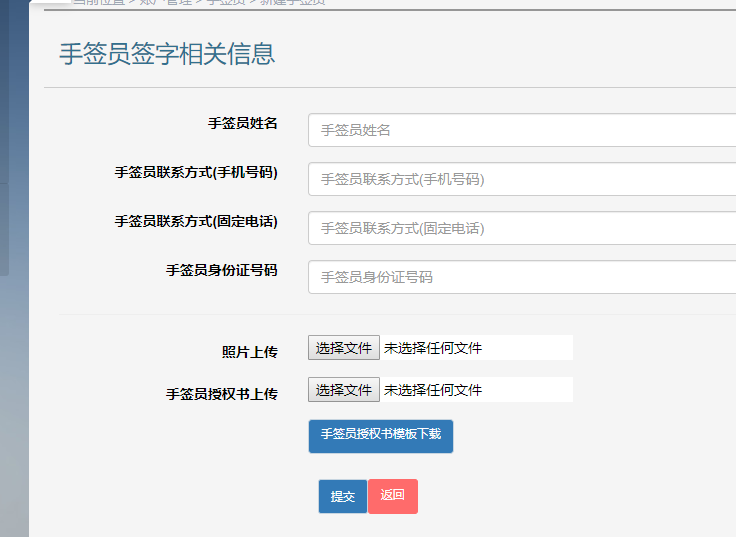The height and width of the screenshot is (537, 736).
Task: Download the 手签员授权书模板
Action: (381, 436)
